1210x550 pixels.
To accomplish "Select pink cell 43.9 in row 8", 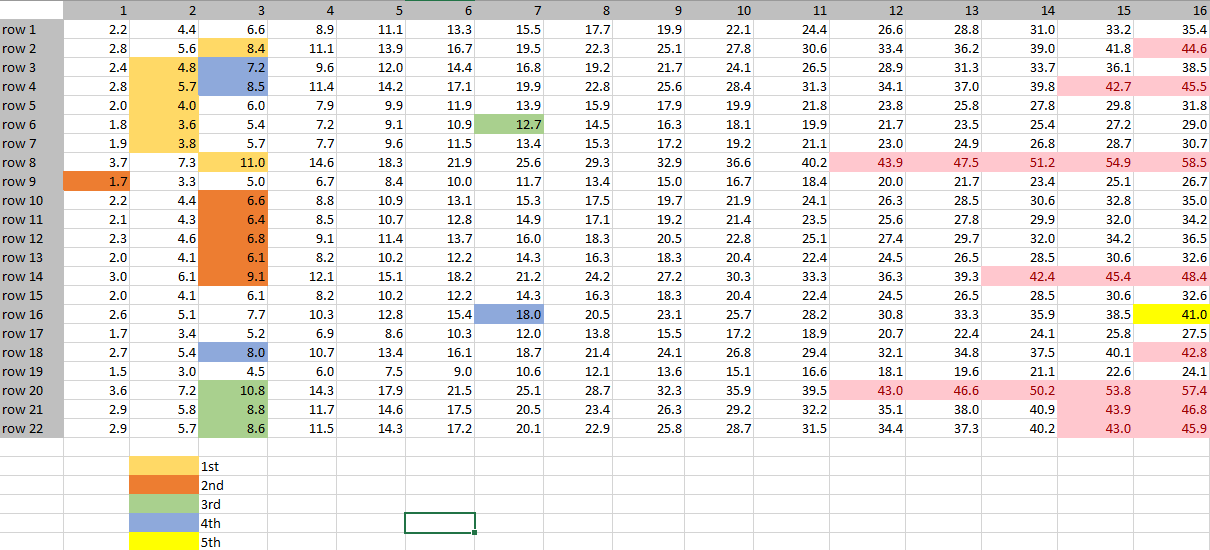I will click(867, 162).
